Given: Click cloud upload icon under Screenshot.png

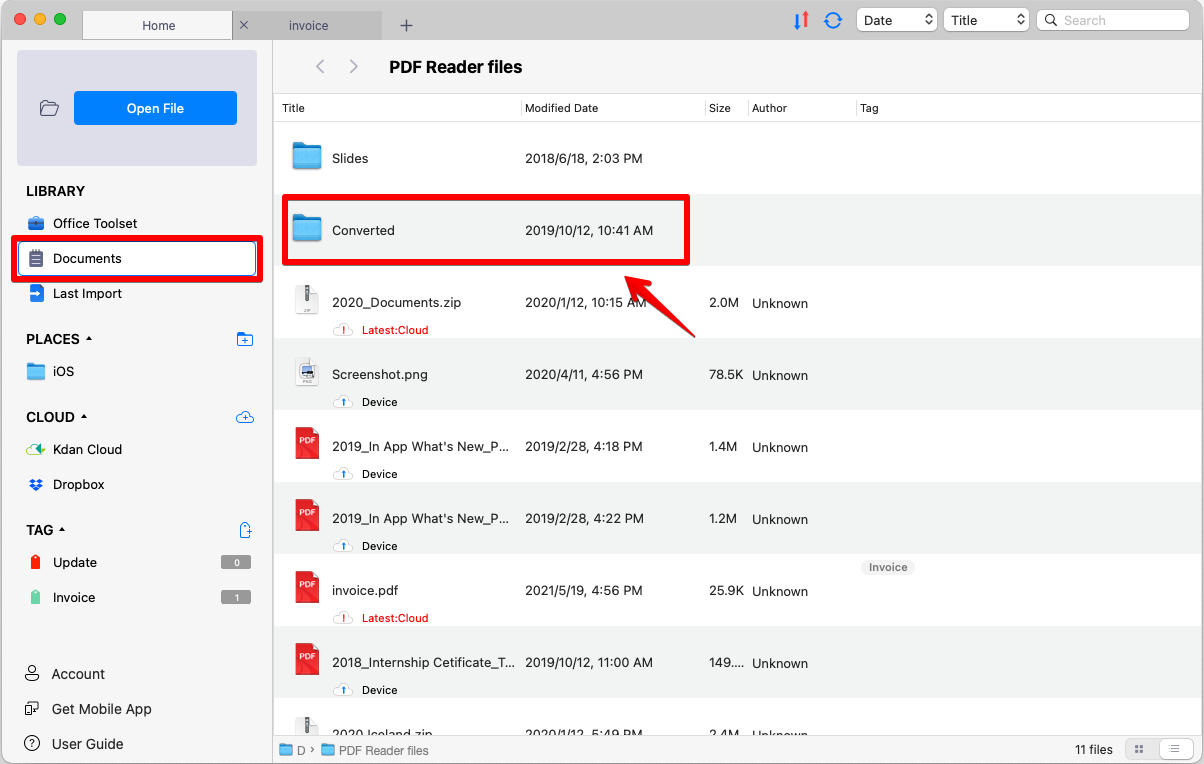Looking at the screenshot, I should pos(343,402).
